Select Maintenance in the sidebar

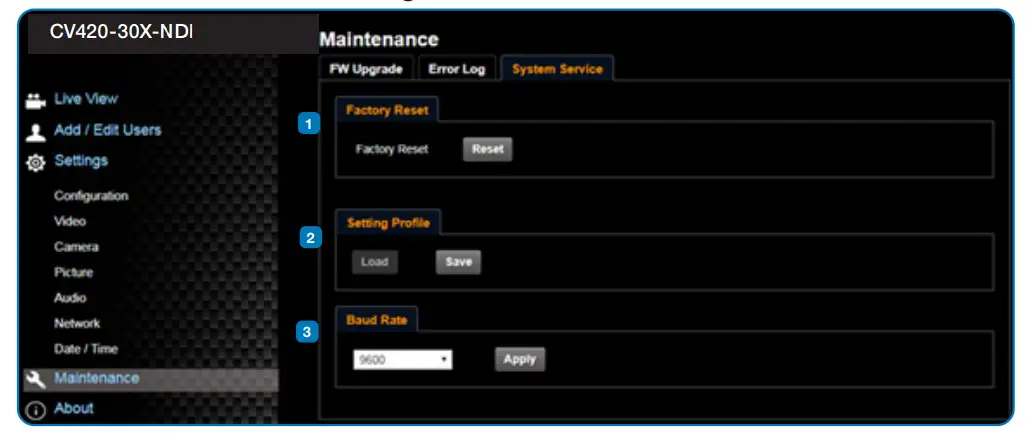(151, 380)
